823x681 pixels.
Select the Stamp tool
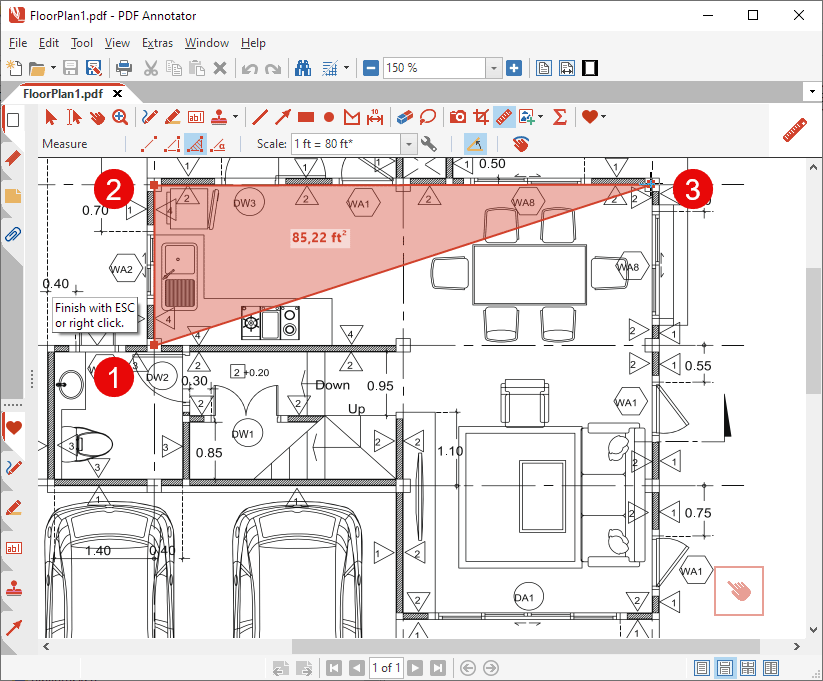click(221, 117)
